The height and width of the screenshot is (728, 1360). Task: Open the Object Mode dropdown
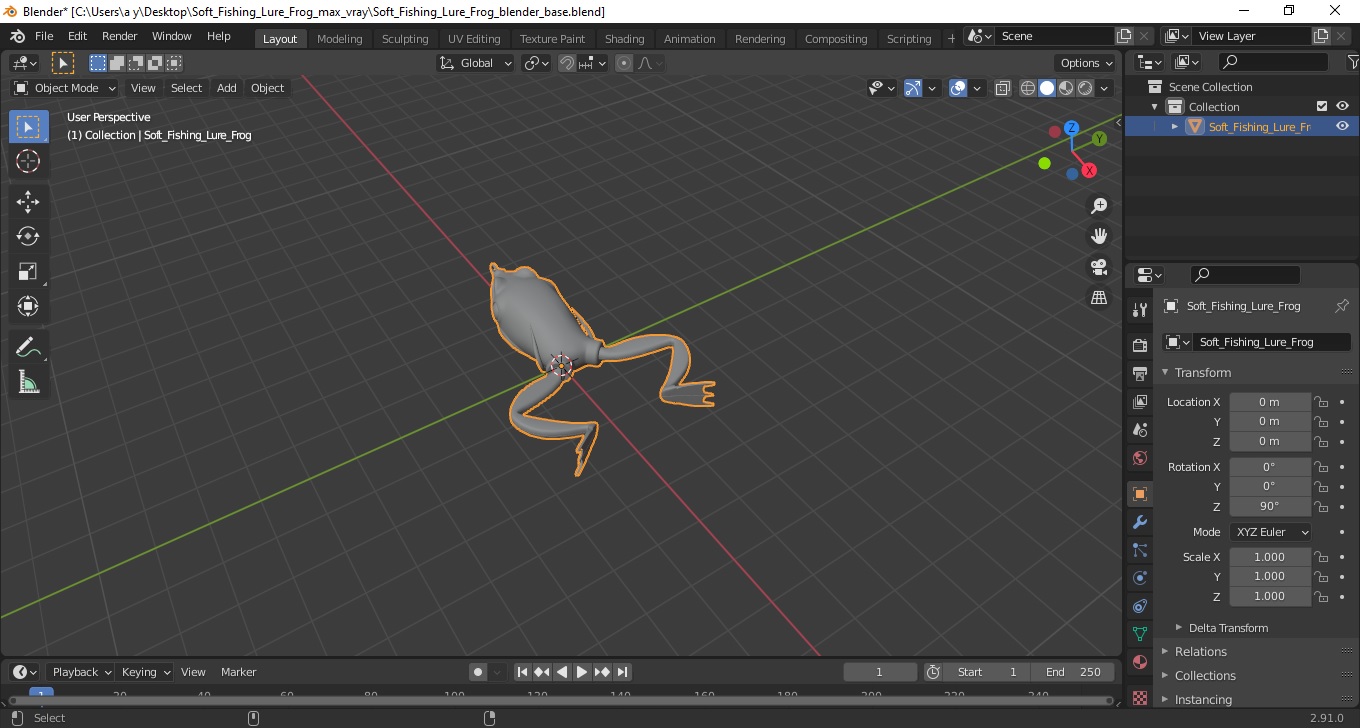point(65,88)
